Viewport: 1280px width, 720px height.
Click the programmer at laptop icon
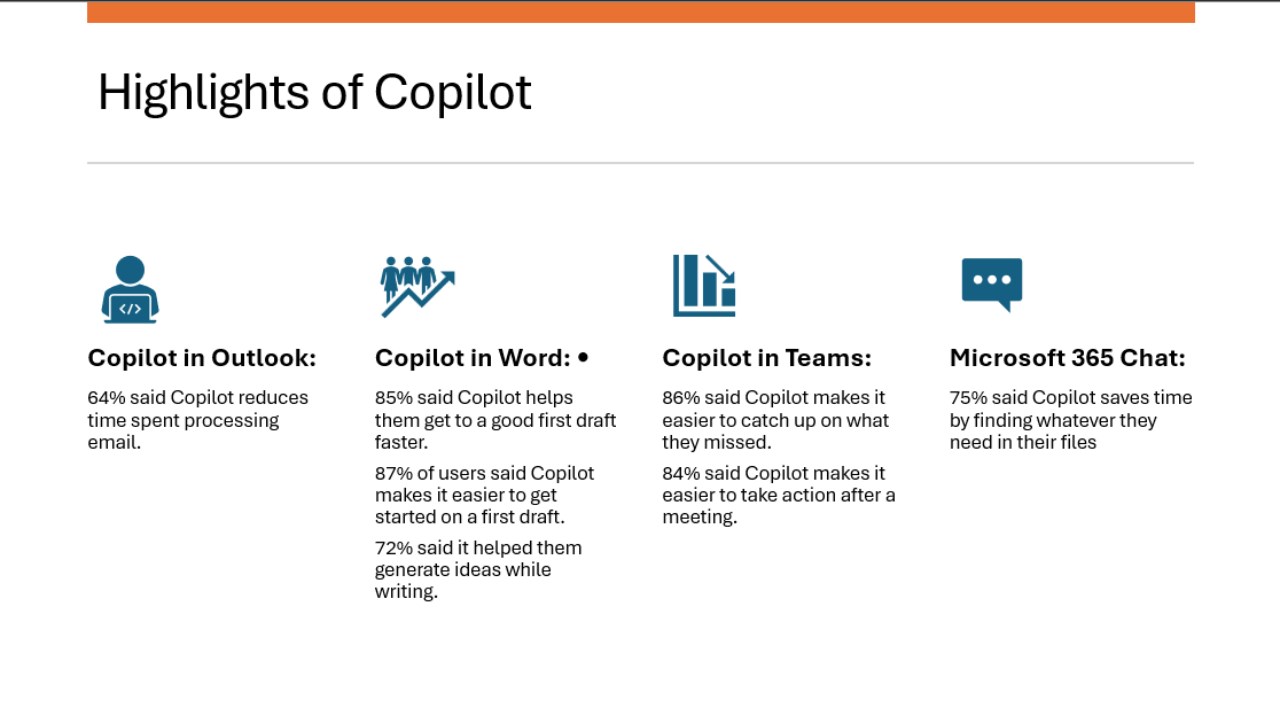pos(130,290)
